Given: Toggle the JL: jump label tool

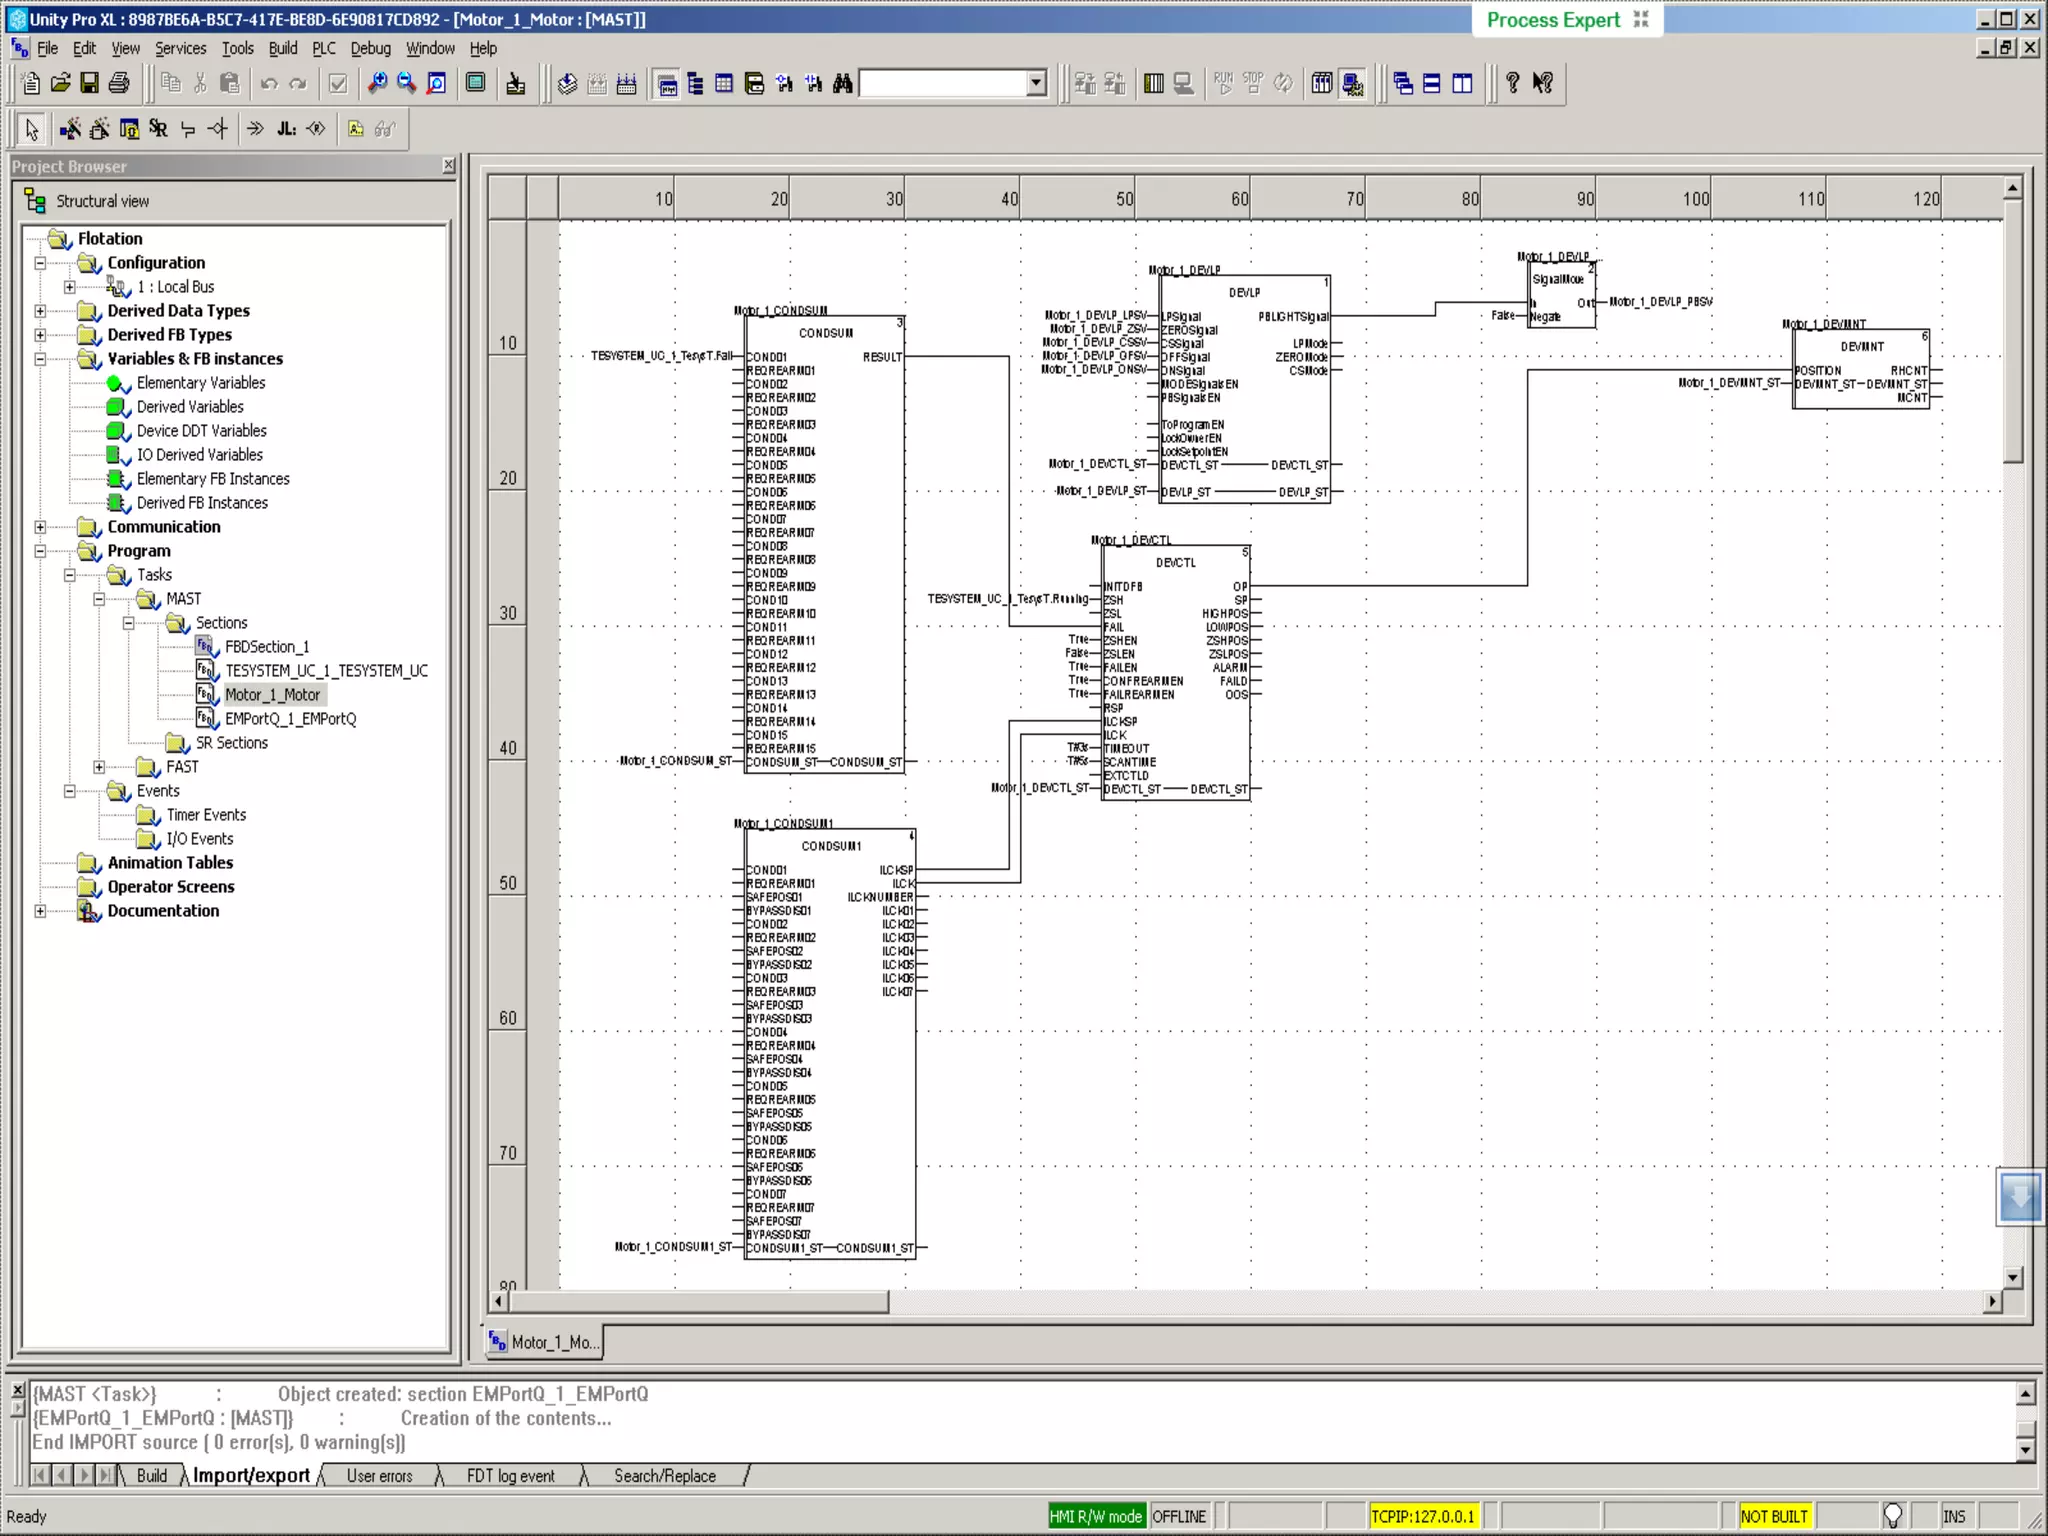Looking at the screenshot, I should (286, 129).
